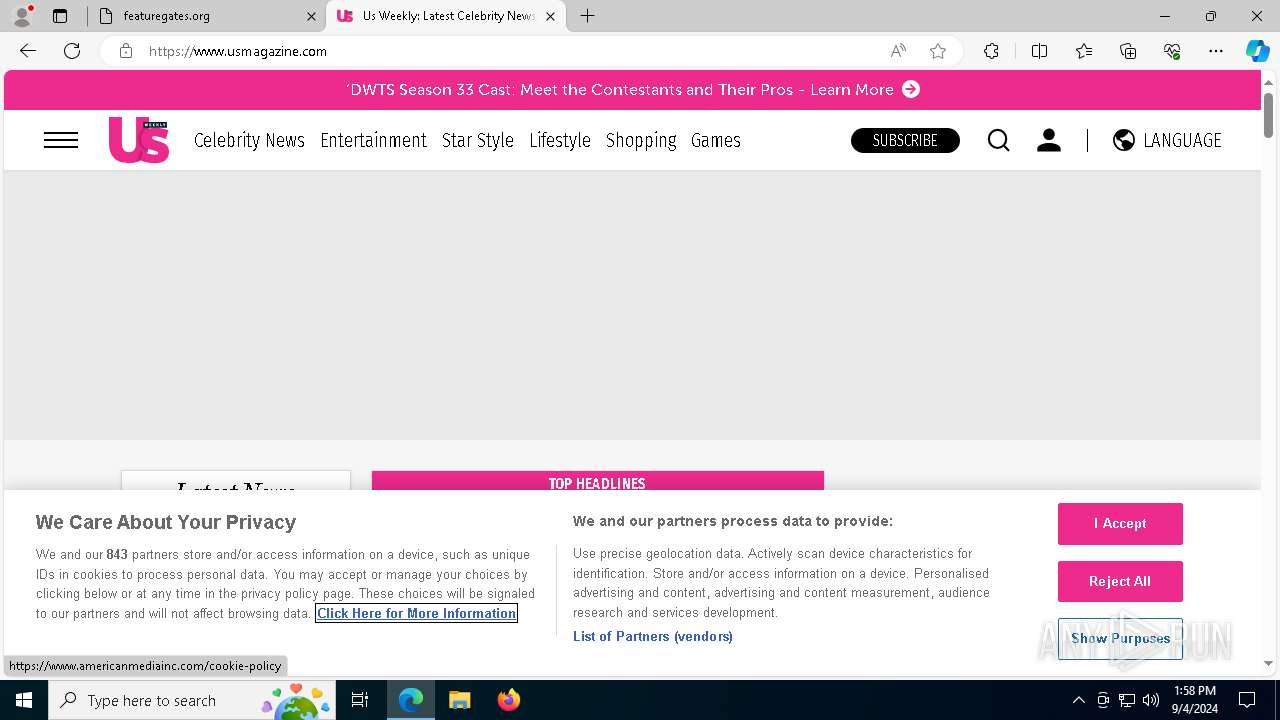
Task: Click I Accept cookie button
Action: [x=1120, y=524]
